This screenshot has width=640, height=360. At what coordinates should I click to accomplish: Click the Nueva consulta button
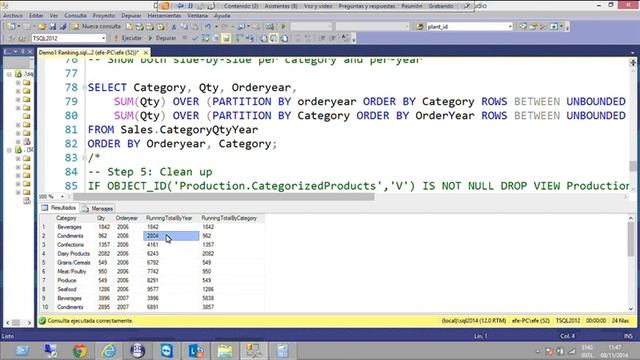pyautogui.click(x=97, y=27)
